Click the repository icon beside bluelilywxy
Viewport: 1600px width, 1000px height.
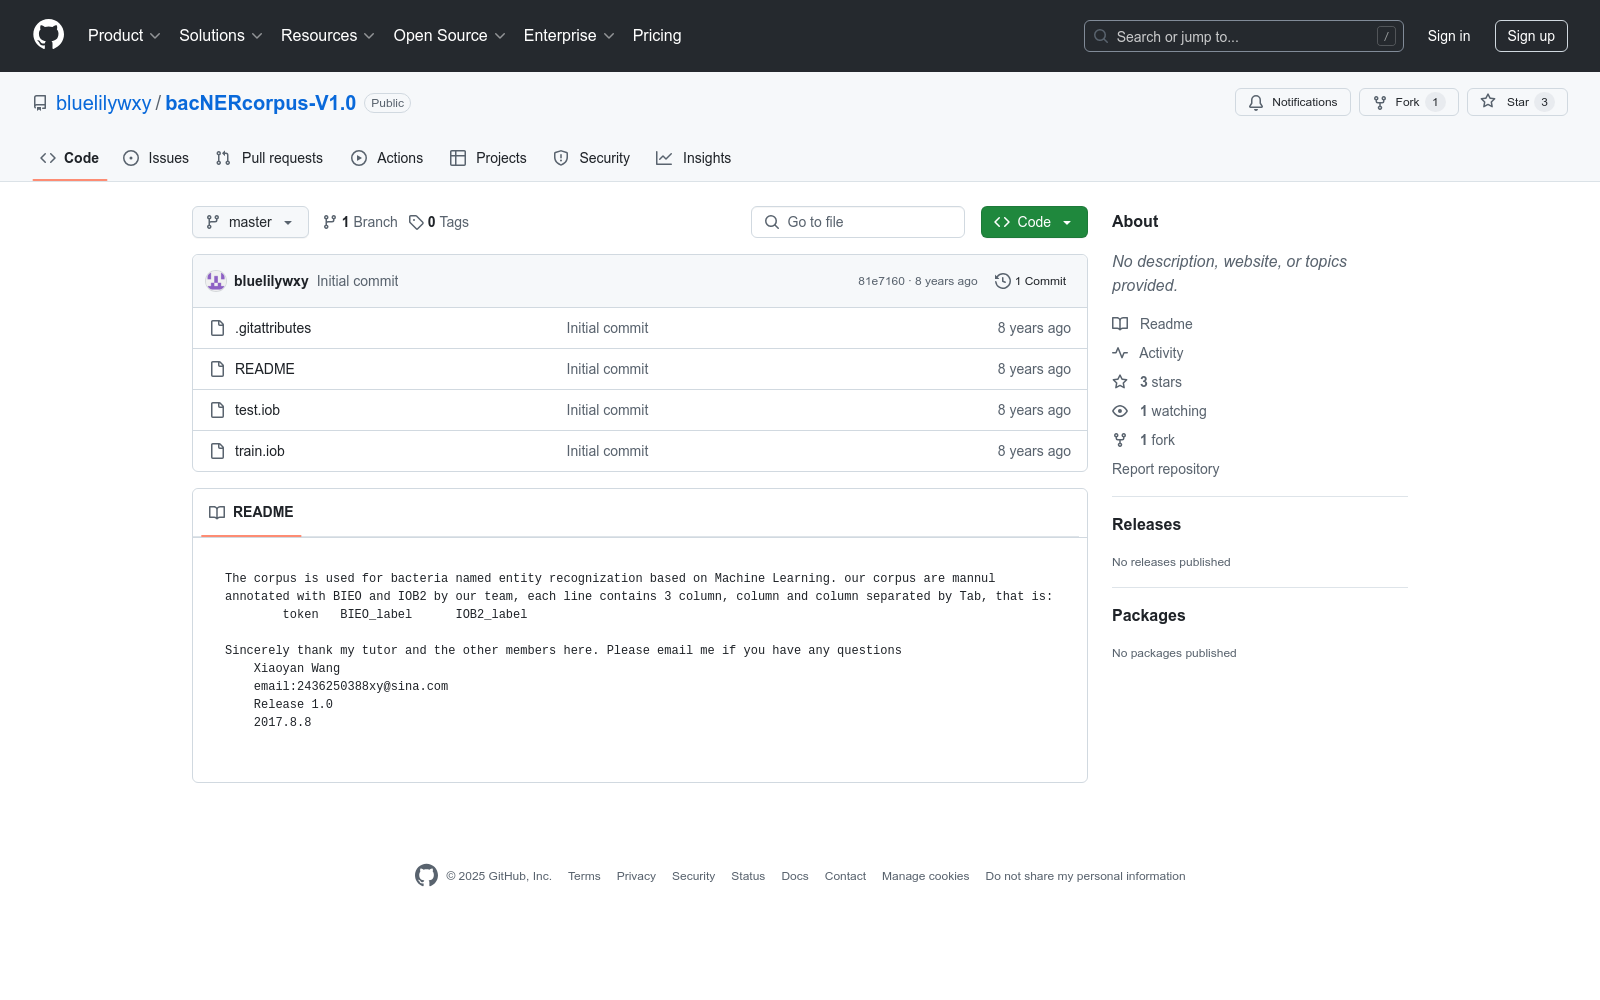[40, 103]
